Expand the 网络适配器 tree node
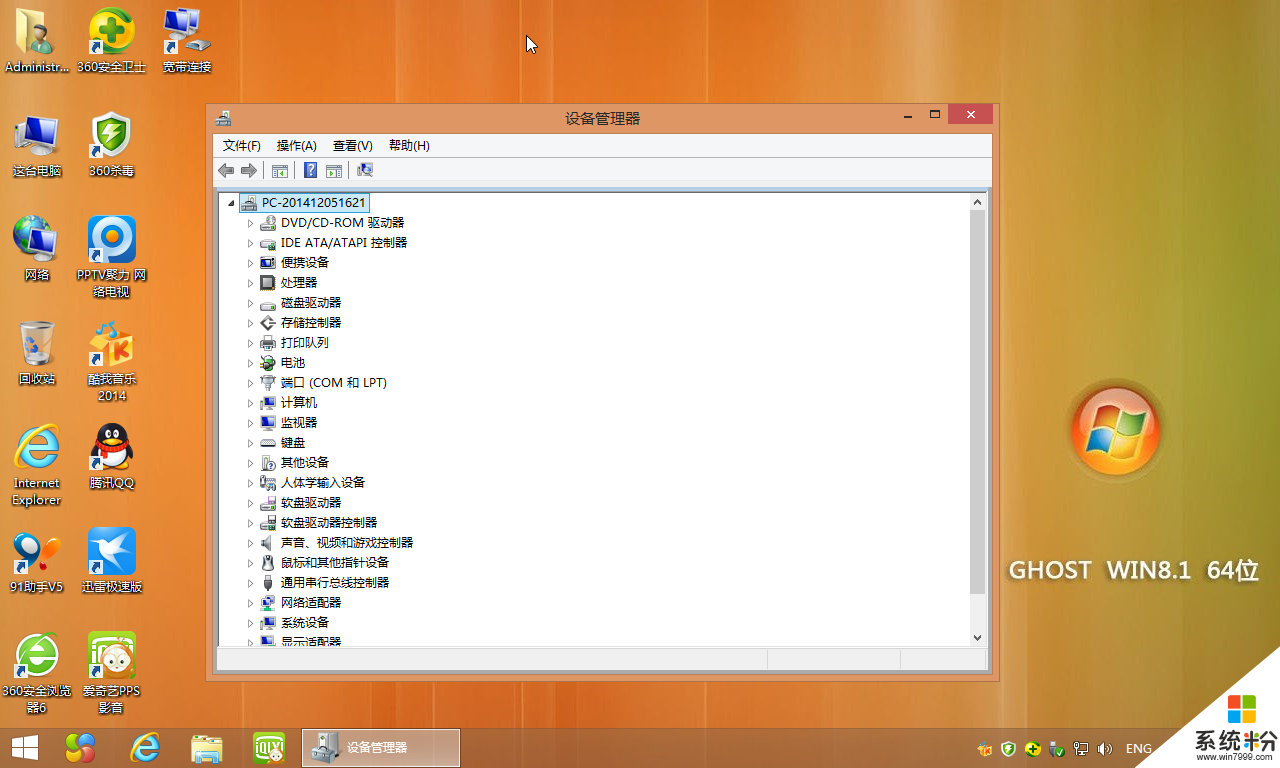 (x=251, y=603)
